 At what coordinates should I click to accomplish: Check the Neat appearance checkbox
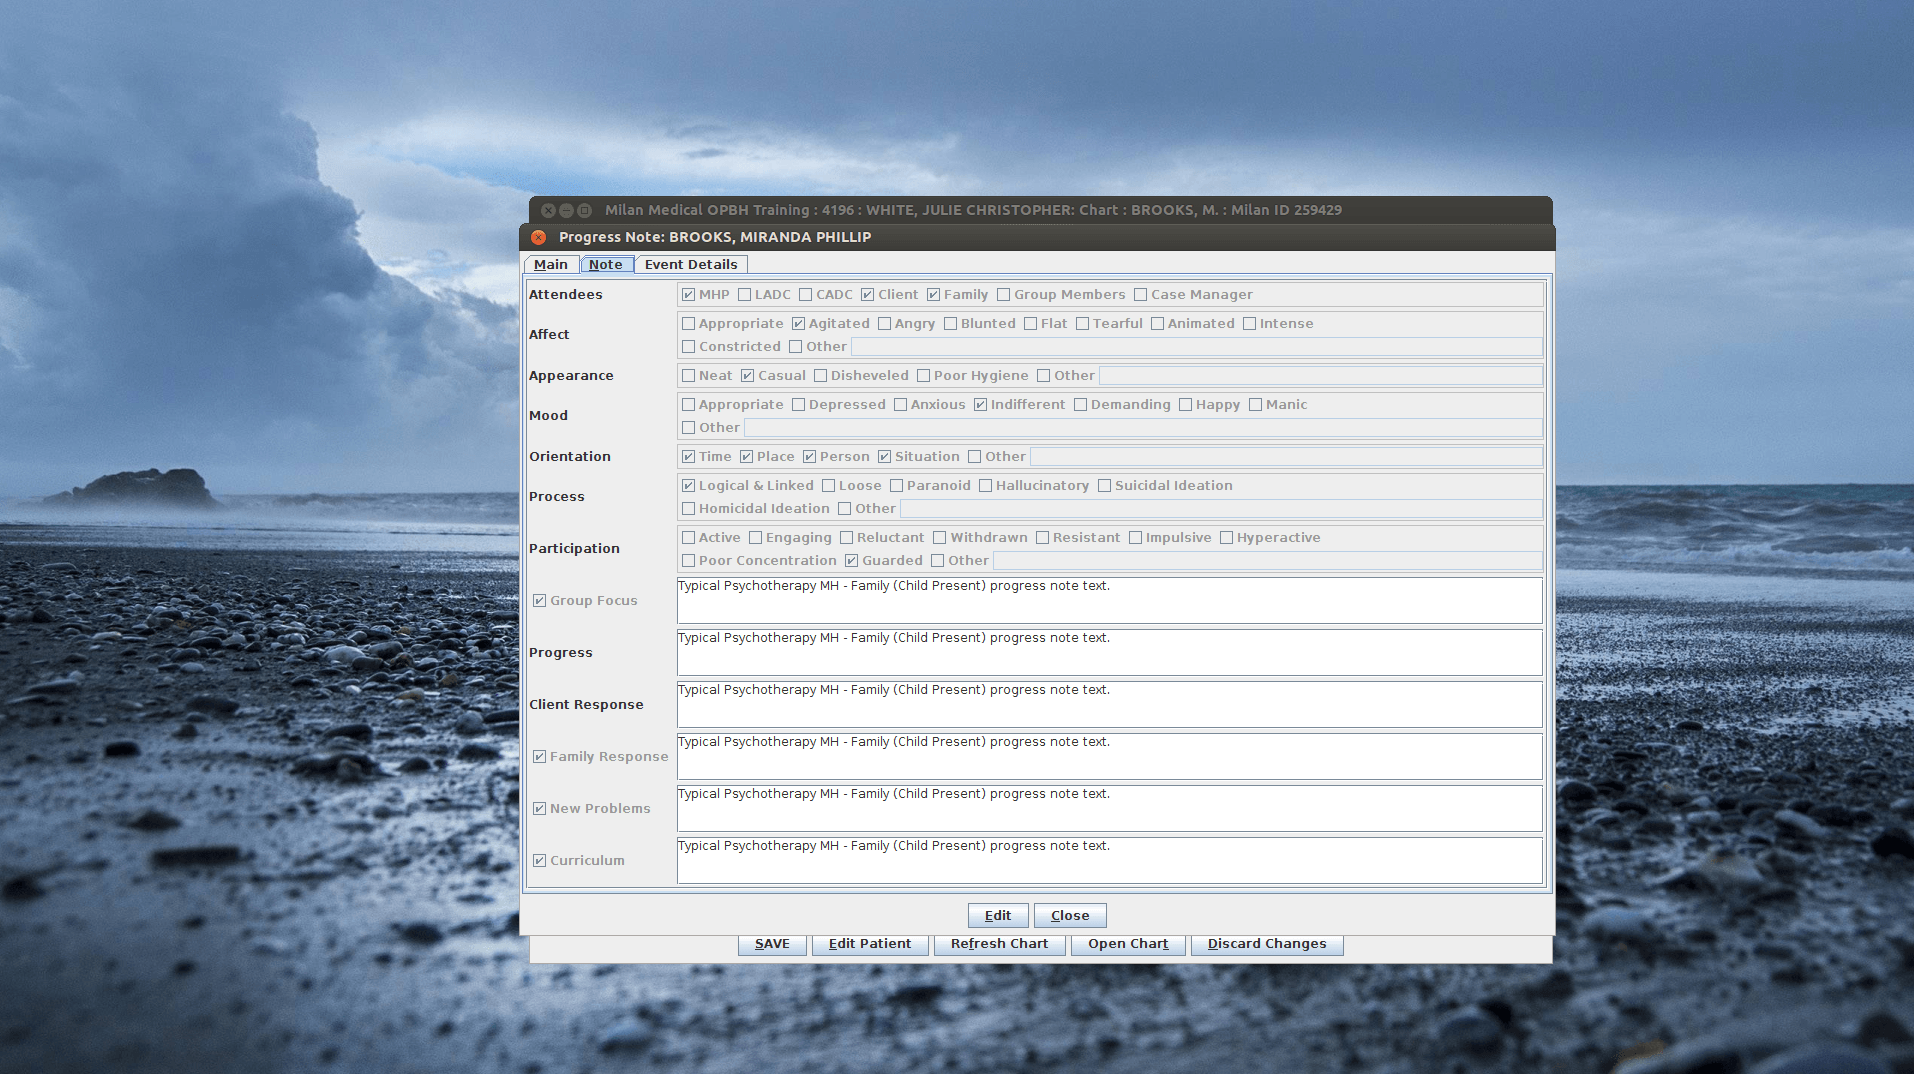coord(688,375)
